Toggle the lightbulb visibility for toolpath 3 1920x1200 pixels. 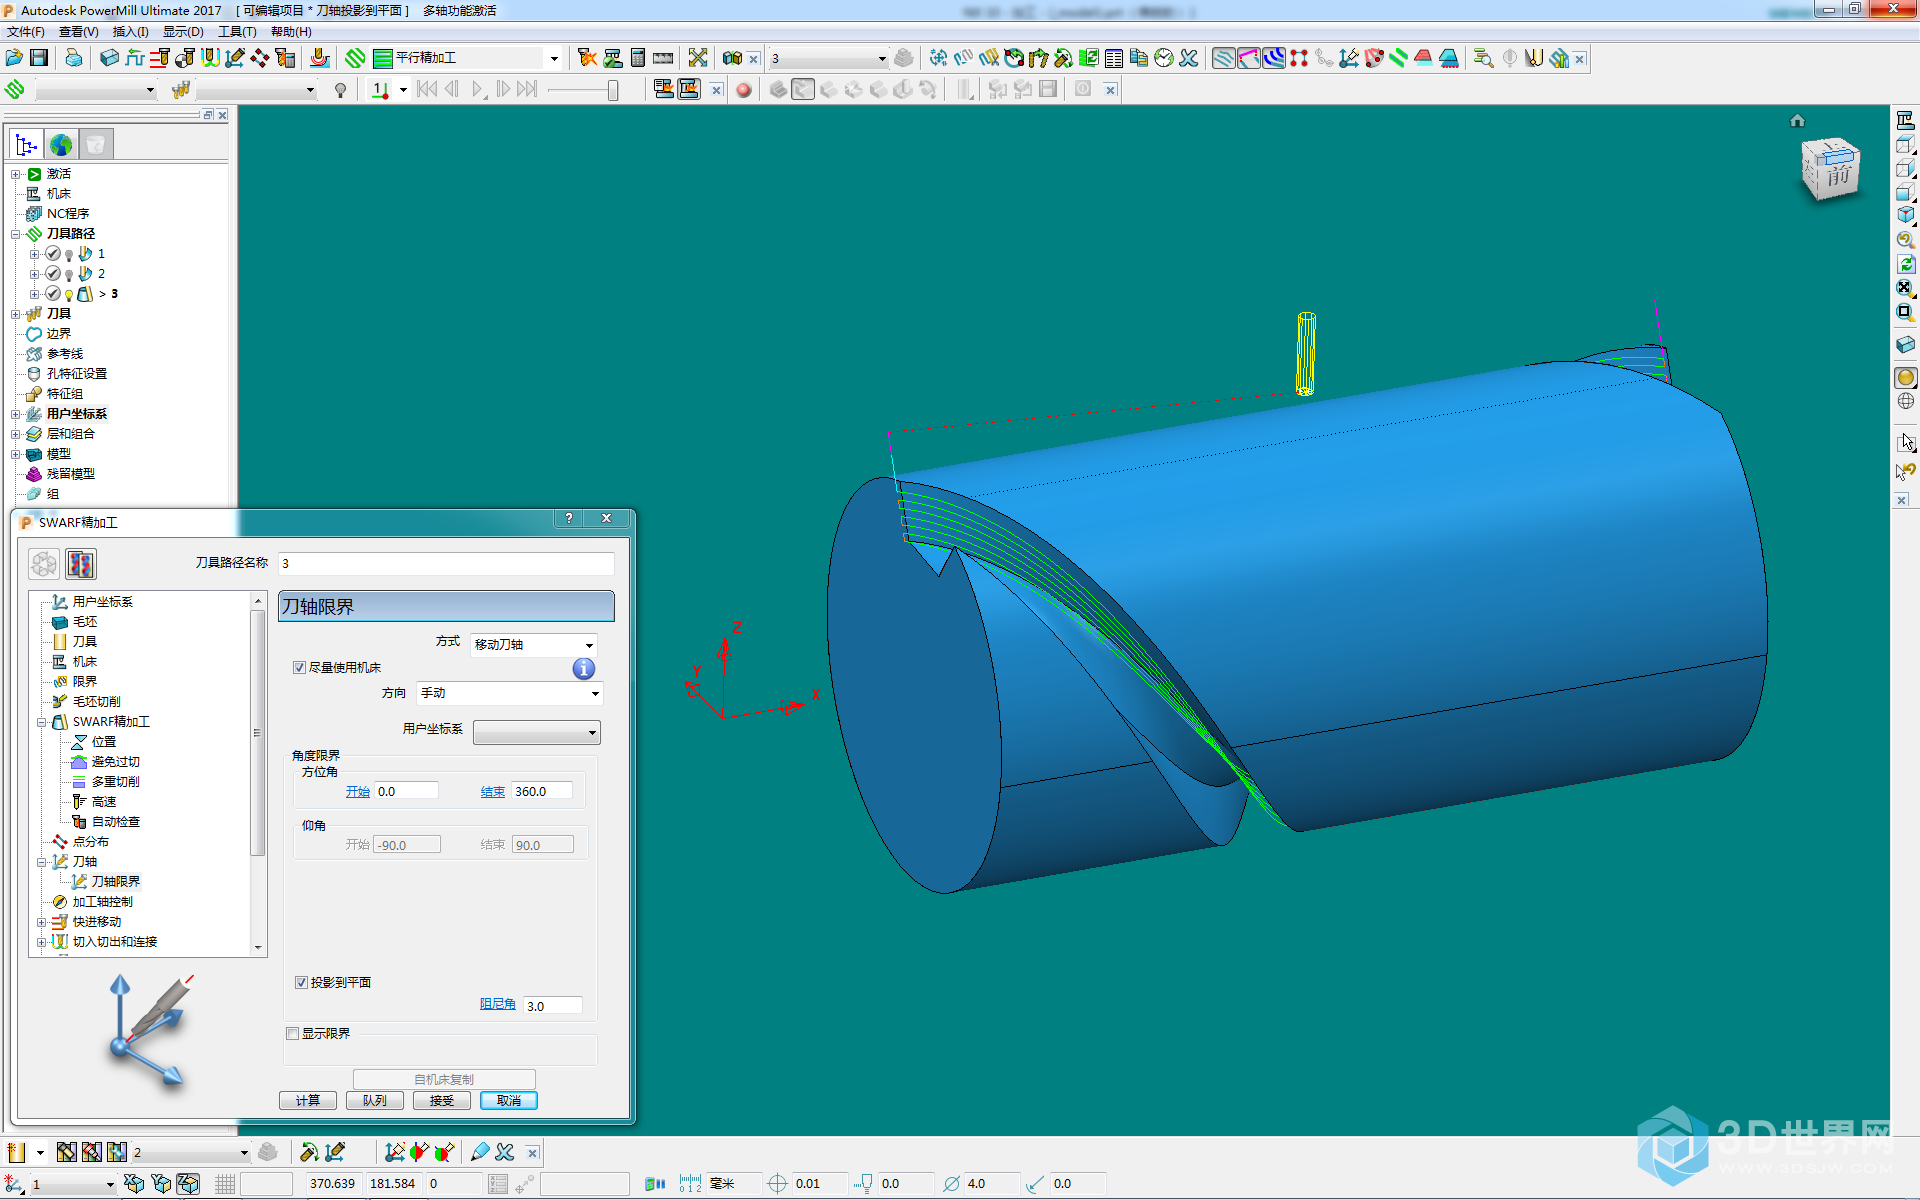(x=68, y=294)
